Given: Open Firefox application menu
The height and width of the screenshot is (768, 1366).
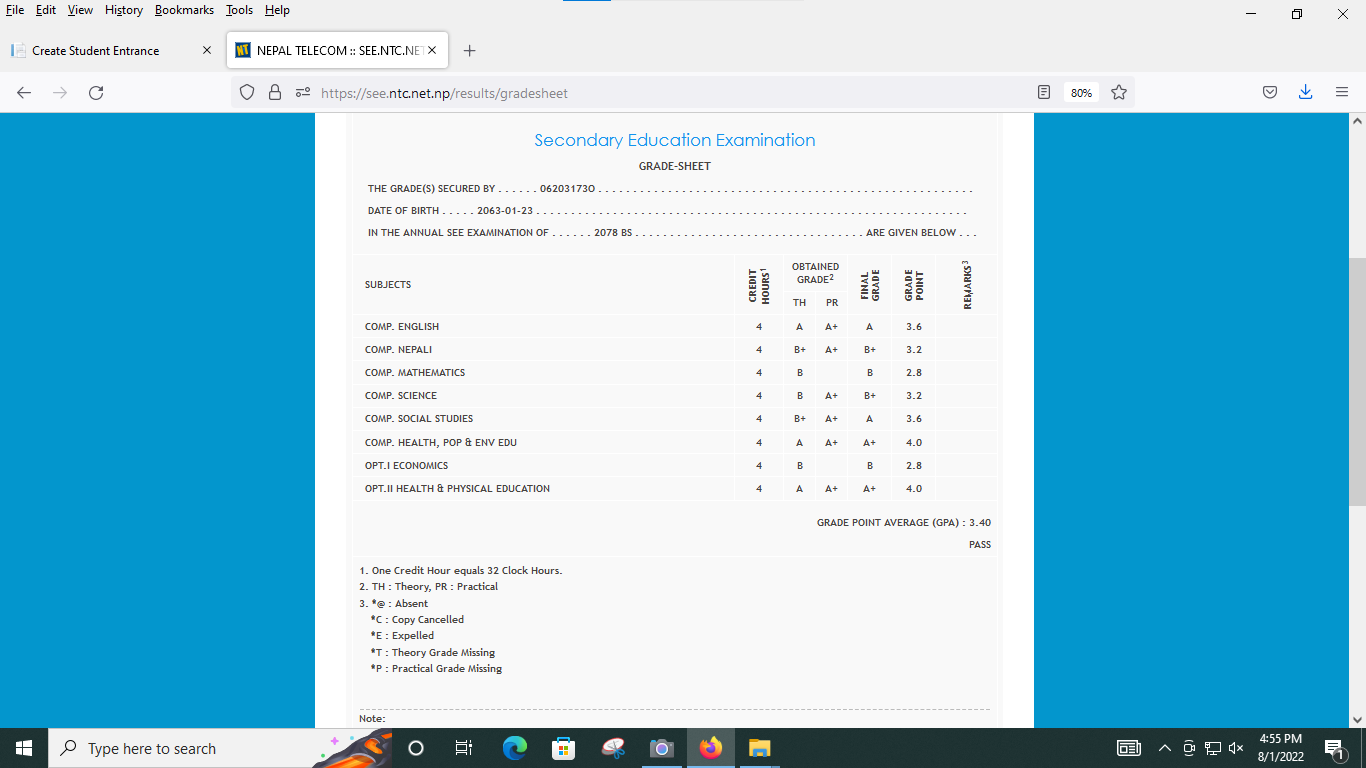Looking at the screenshot, I should tap(1342, 93).
